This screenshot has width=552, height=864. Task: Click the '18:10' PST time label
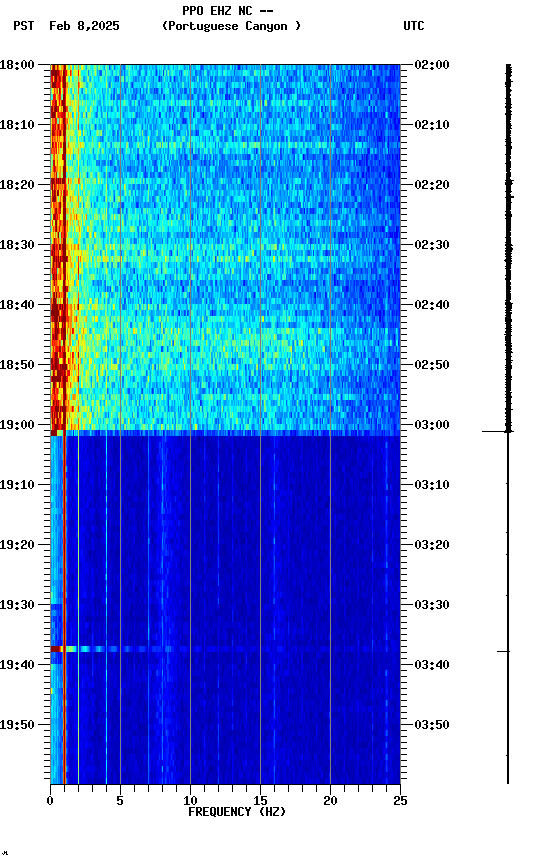17,125
